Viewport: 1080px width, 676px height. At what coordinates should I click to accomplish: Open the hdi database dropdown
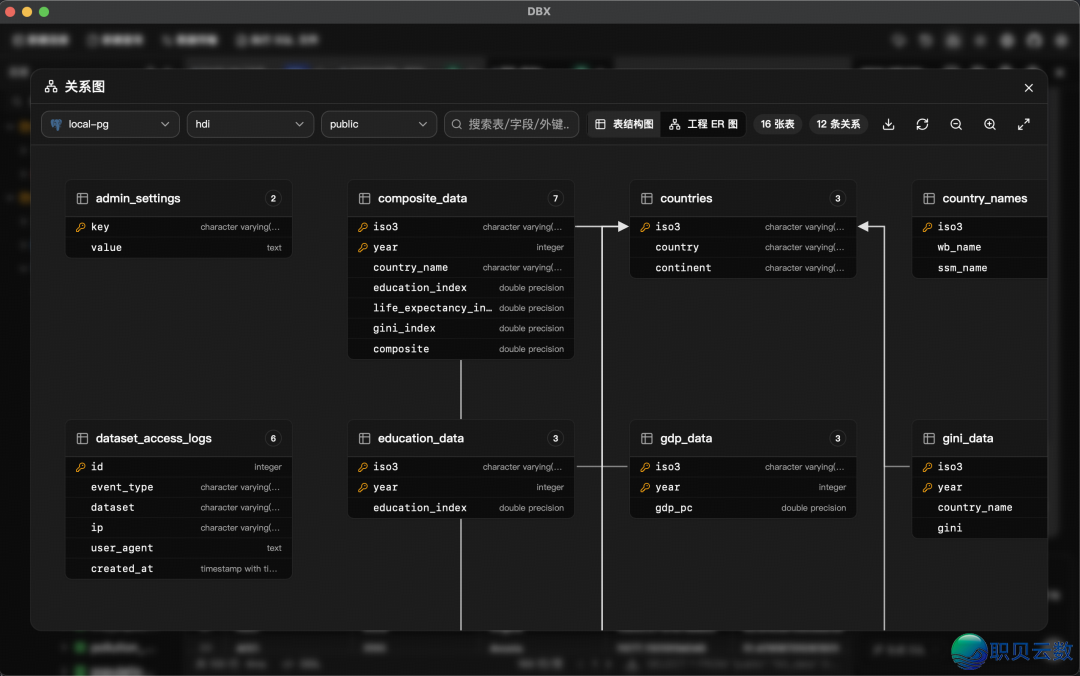[x=250, y=124]
